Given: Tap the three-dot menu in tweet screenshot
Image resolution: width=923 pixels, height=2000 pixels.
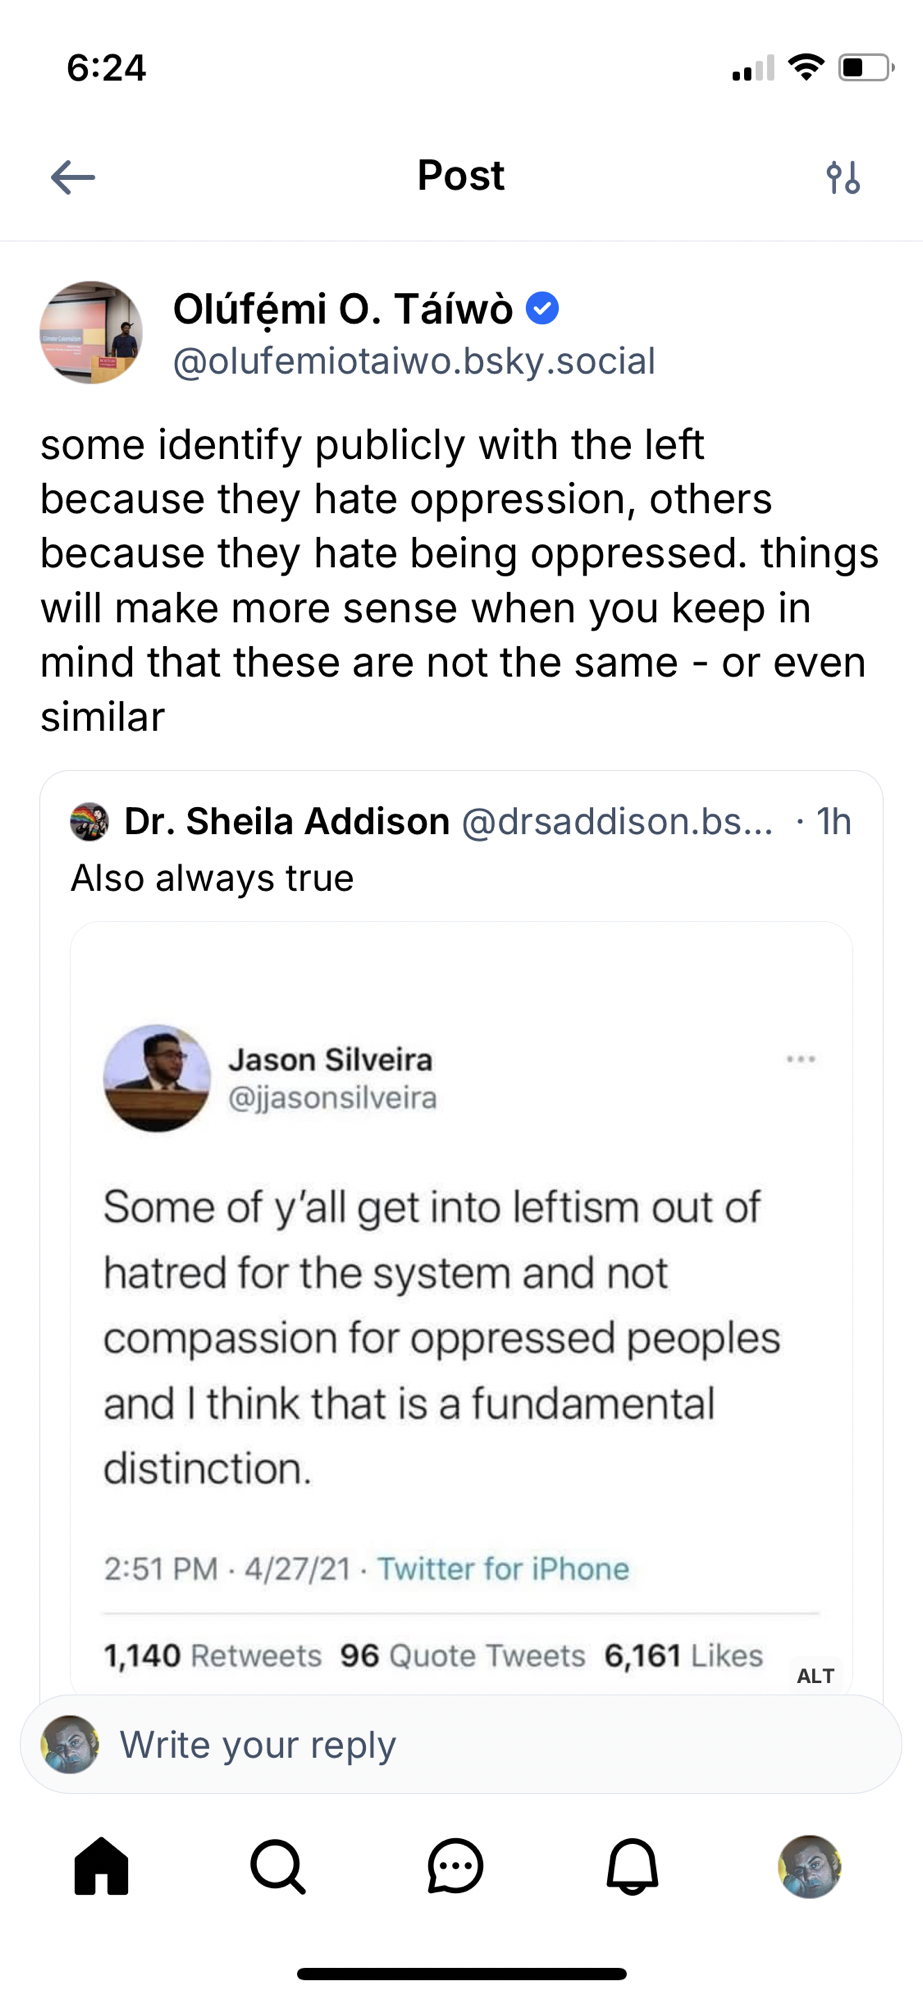Looking at the screenshot, I should (801, 1059).
